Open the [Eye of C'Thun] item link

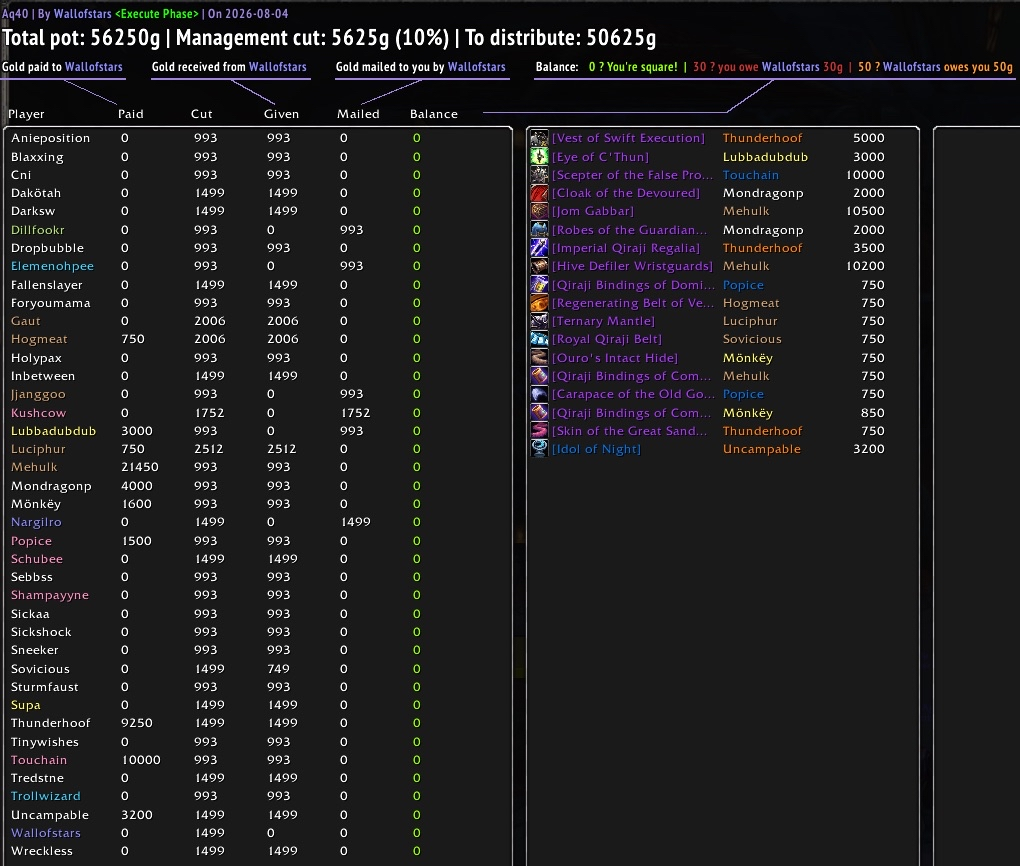(600, 157)
